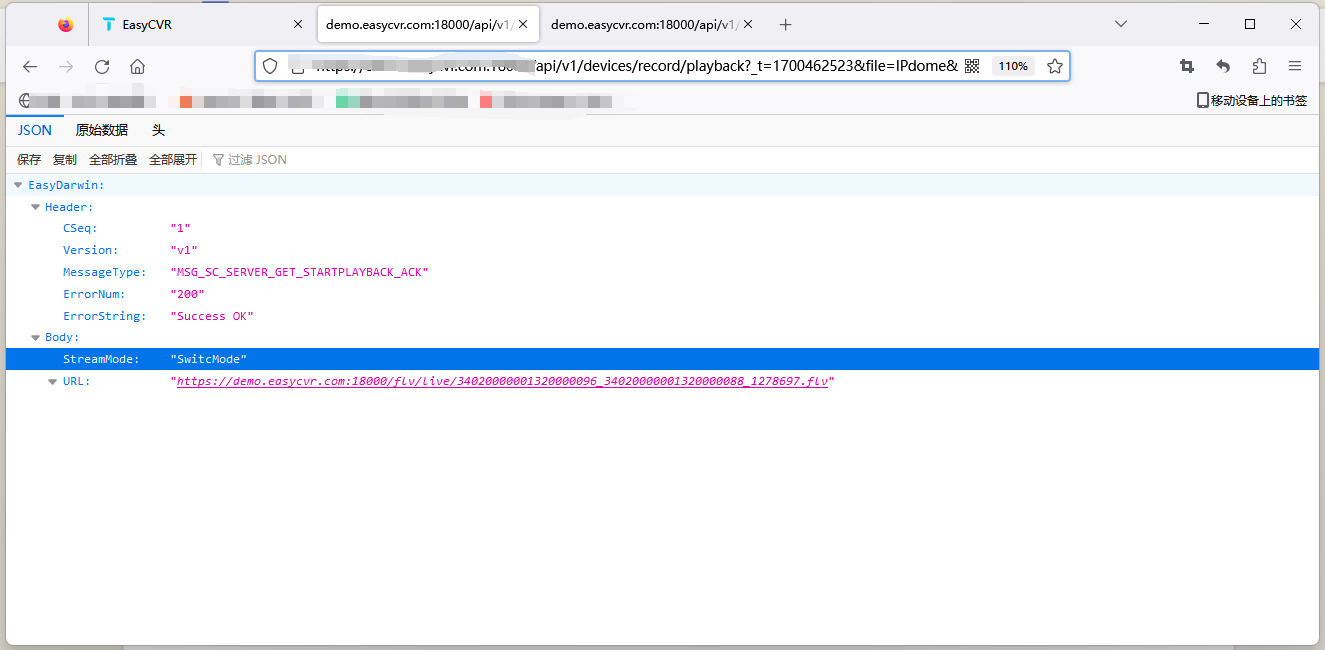Click 全部展开 expand all button
This screenshot has width=1325, height=650.
[173, 159]
